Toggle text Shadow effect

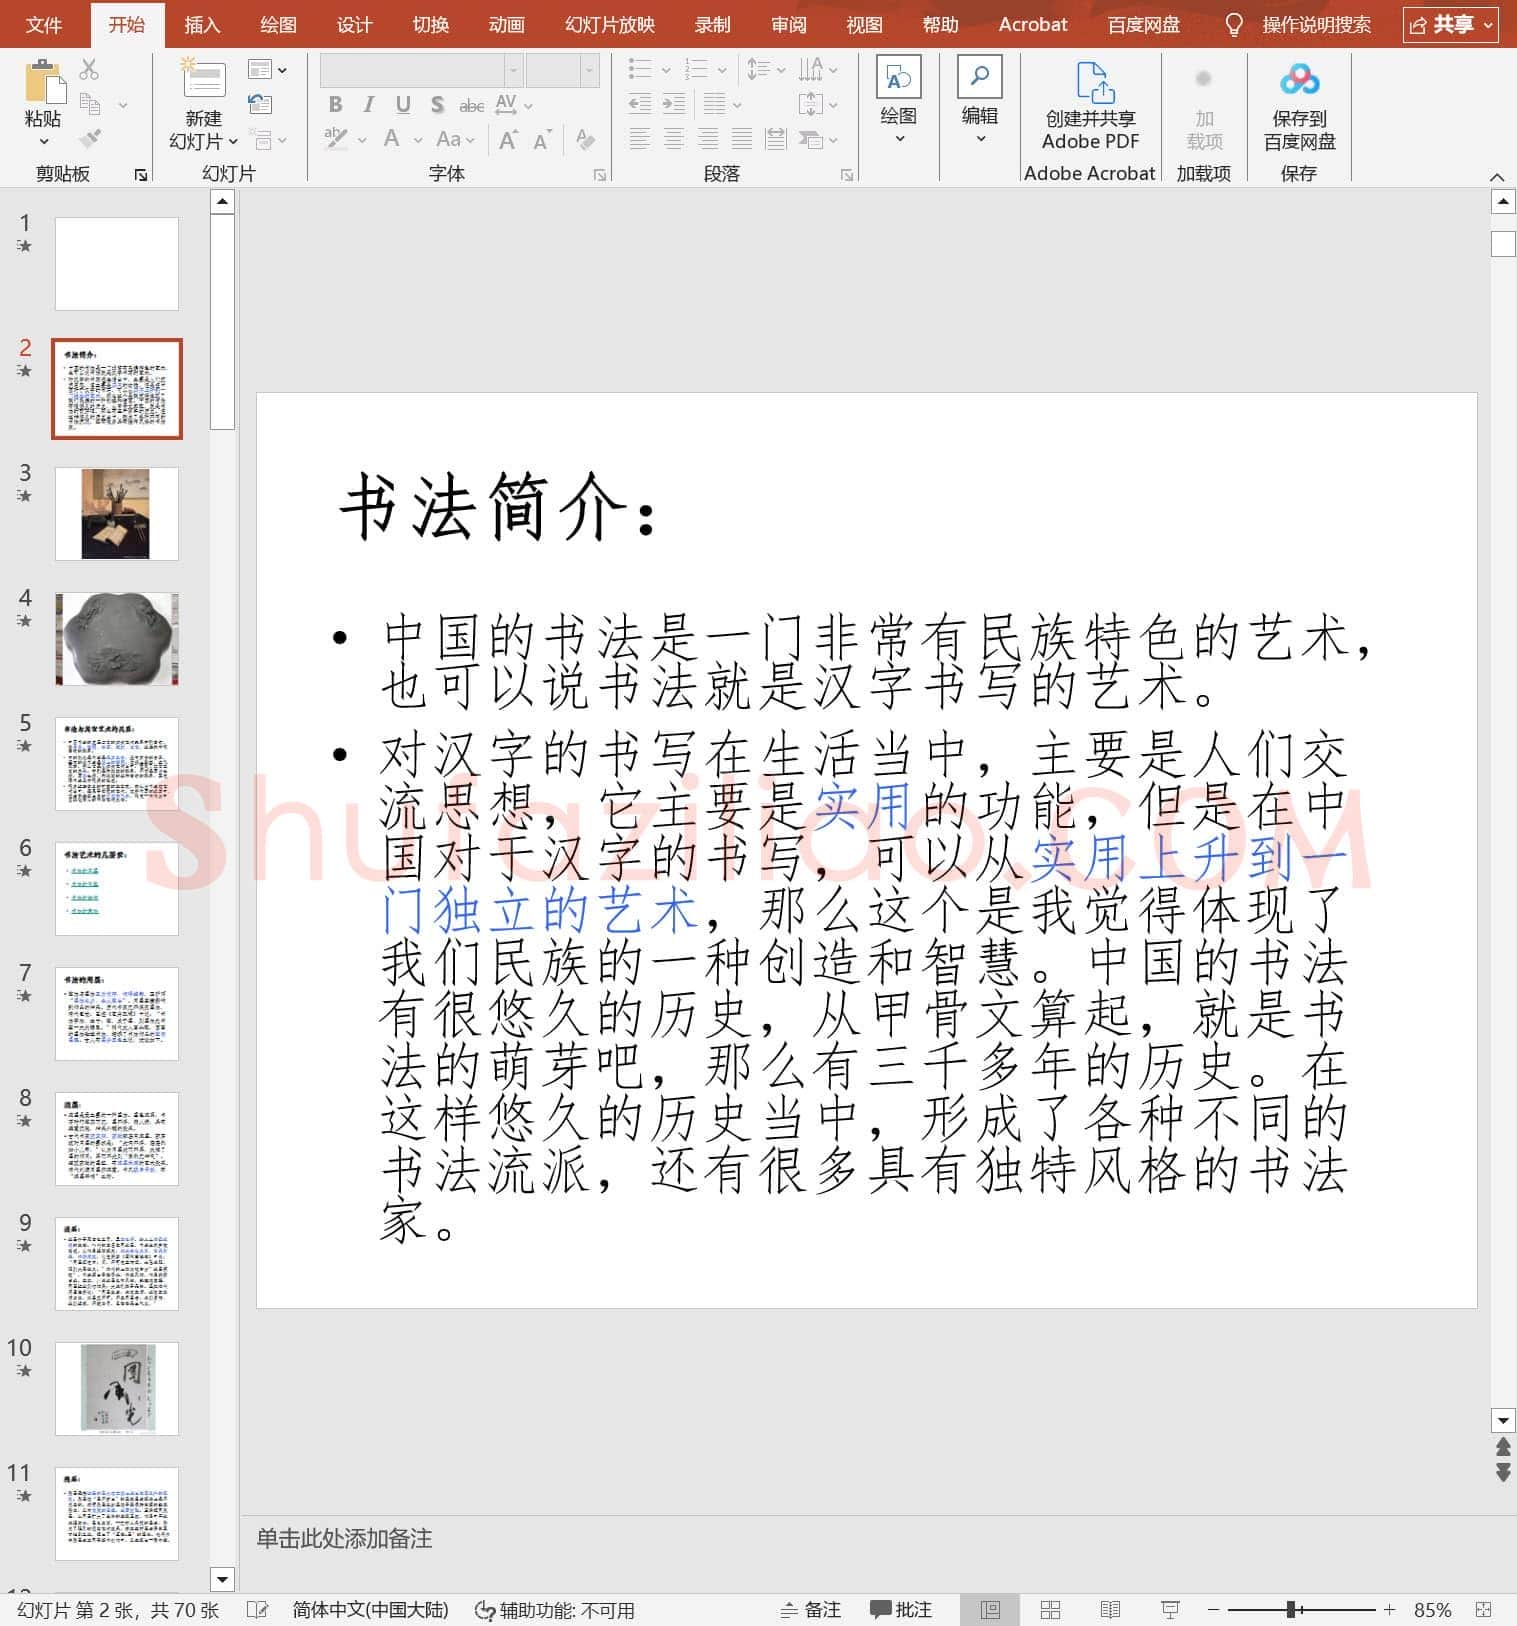pyautogui.click(x=437, y=104)
